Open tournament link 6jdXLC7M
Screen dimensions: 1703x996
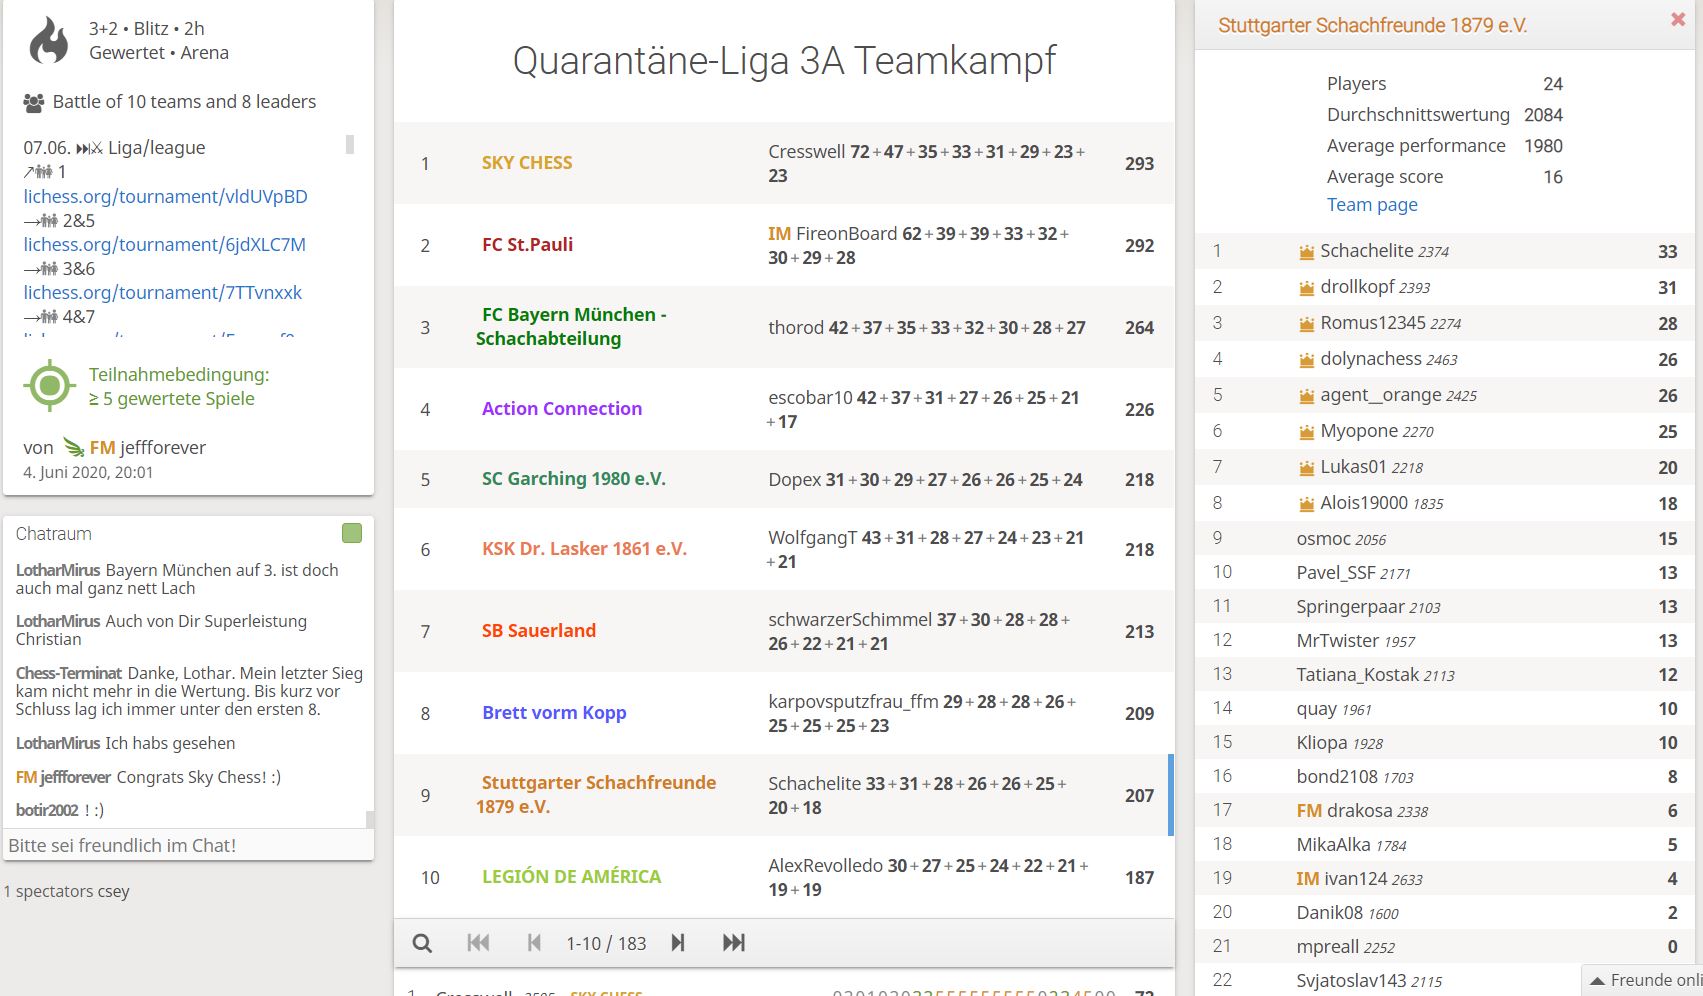[164, 245]
